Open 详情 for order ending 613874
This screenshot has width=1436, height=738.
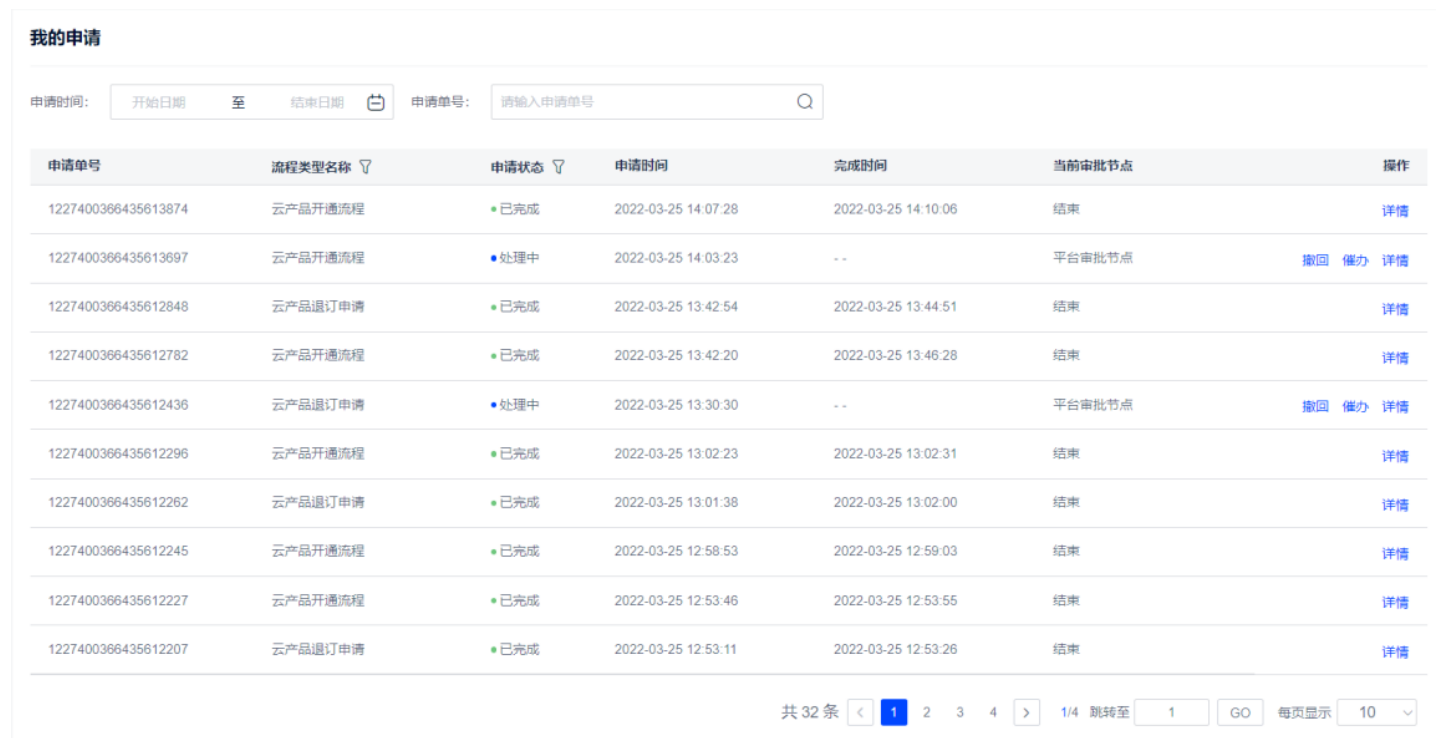(1395, 211)
